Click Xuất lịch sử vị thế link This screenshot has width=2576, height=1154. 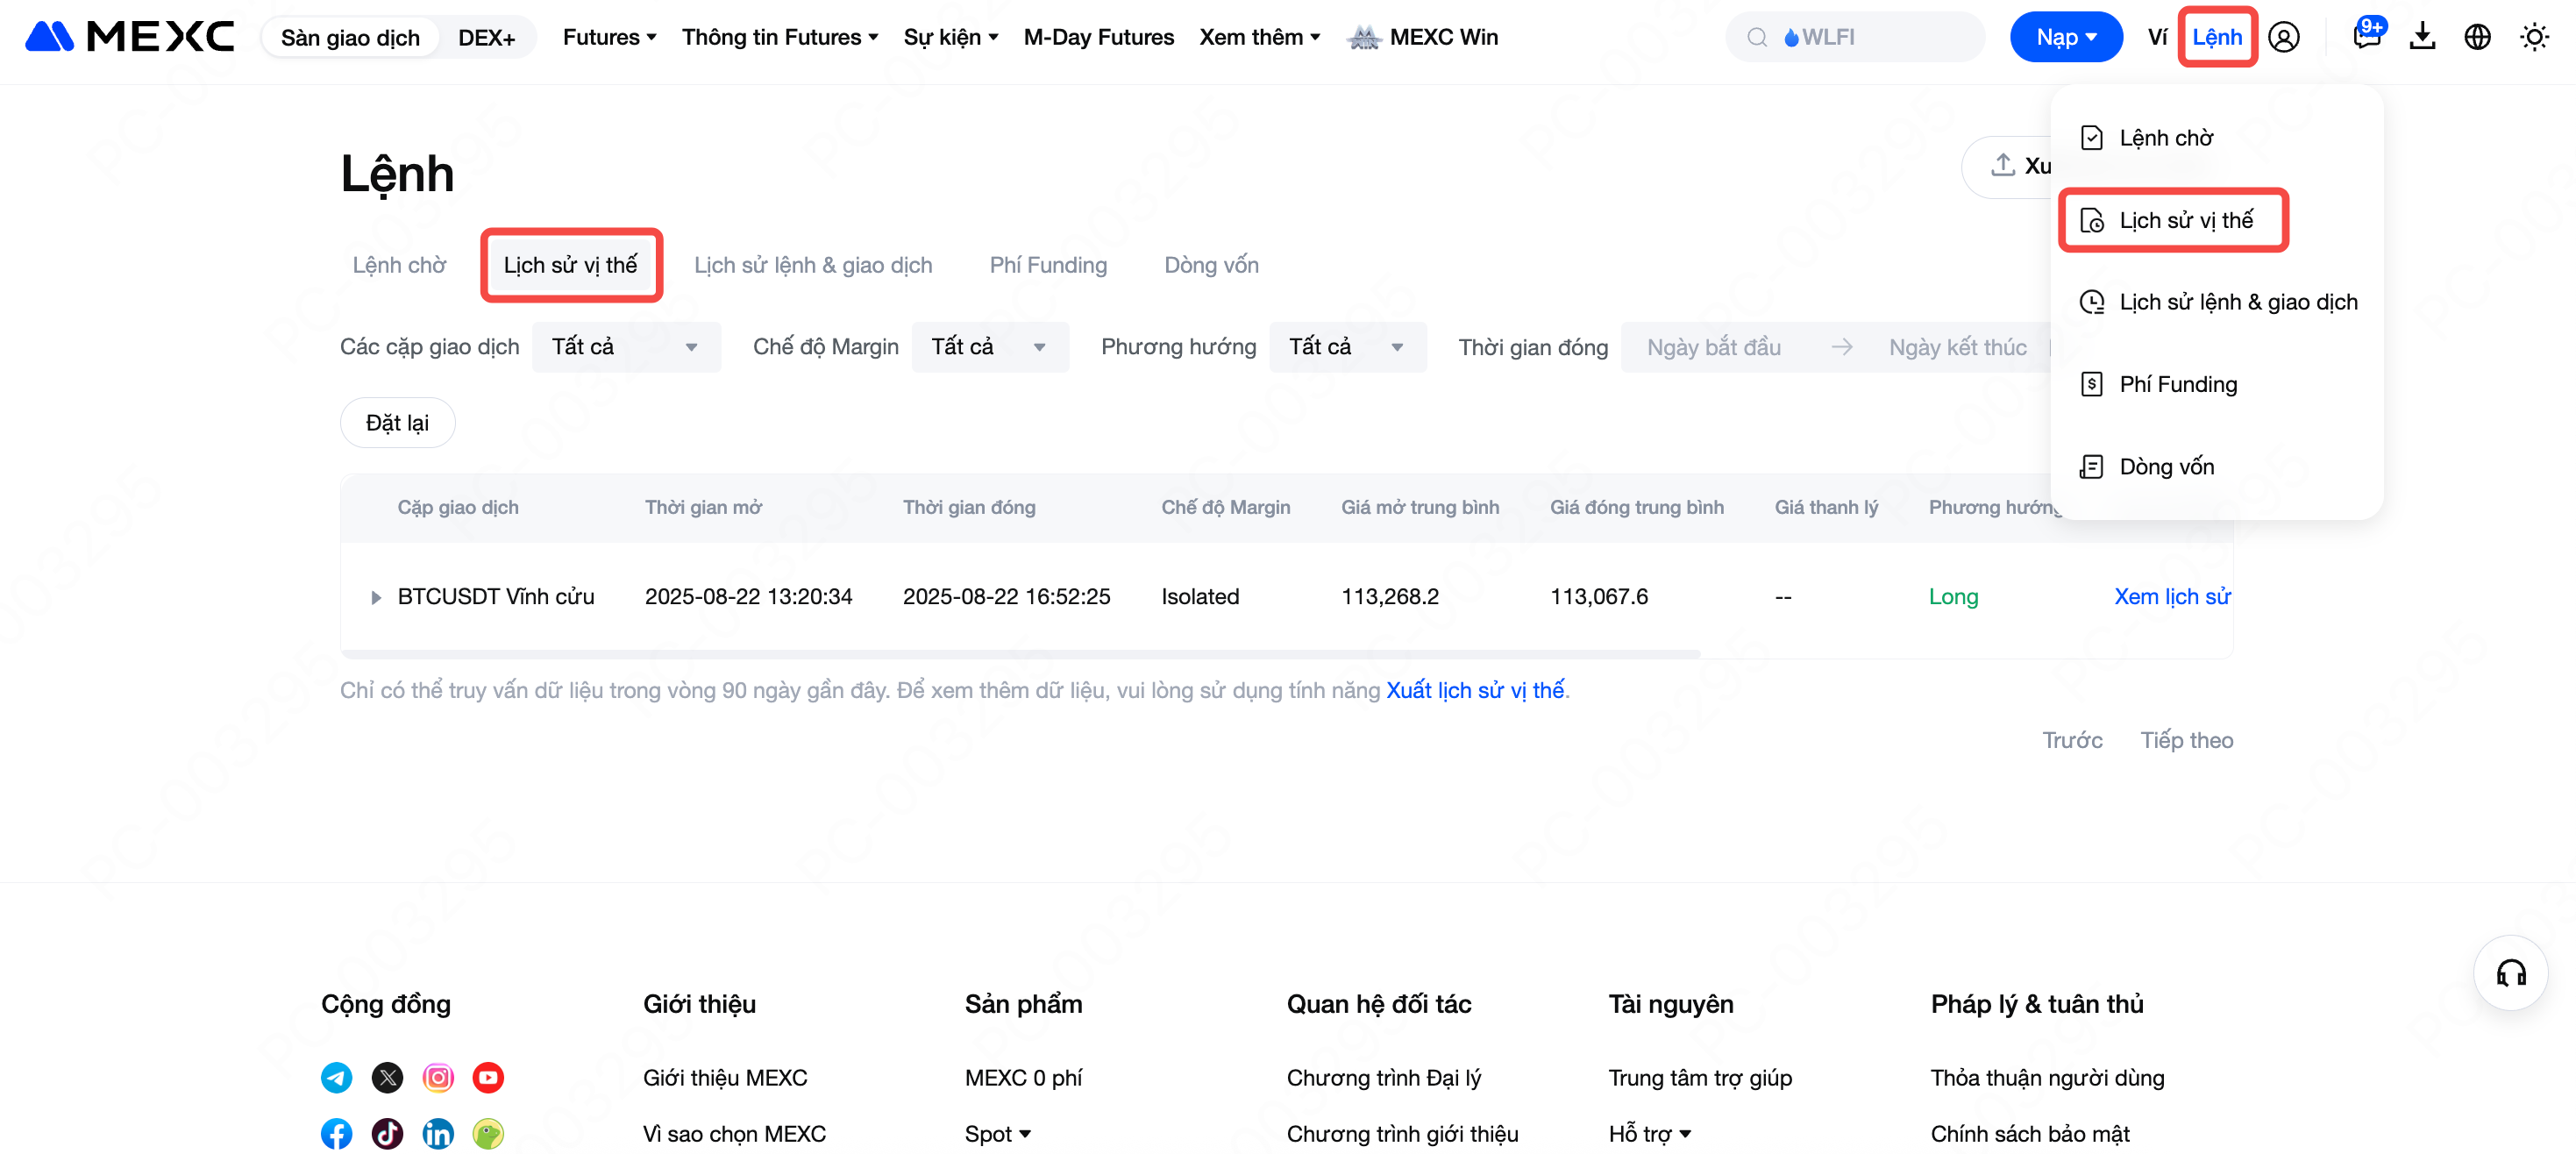1474,690
